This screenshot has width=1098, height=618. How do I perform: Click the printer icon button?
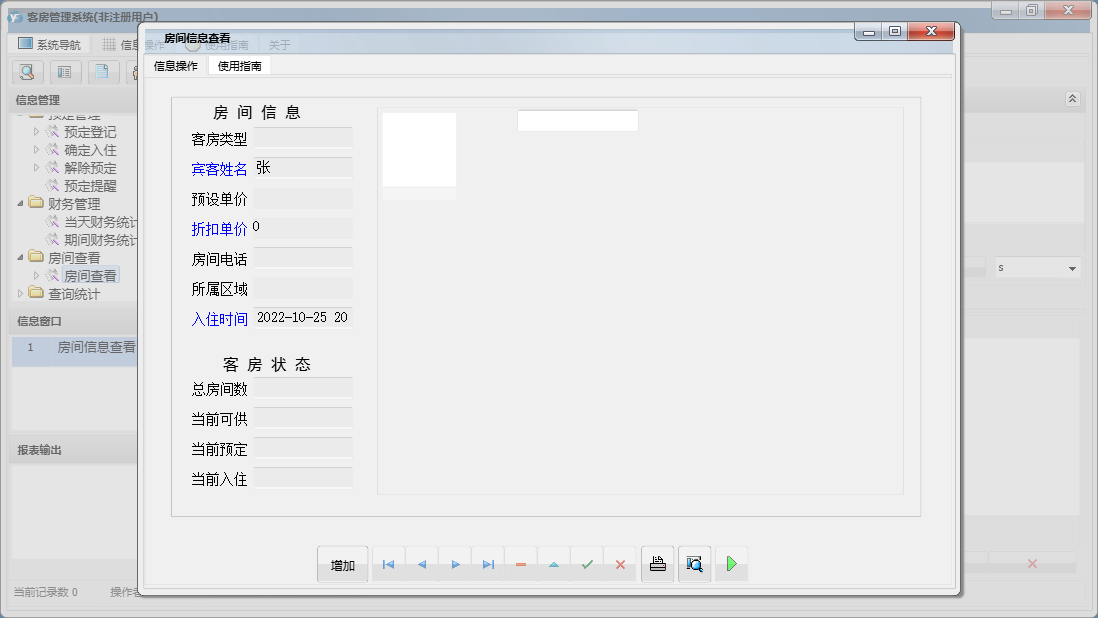click(x=658, y=564)
